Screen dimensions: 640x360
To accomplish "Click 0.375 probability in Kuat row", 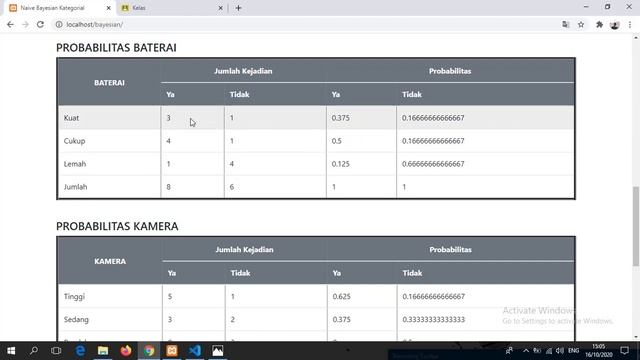I will [x=340, y=118].
